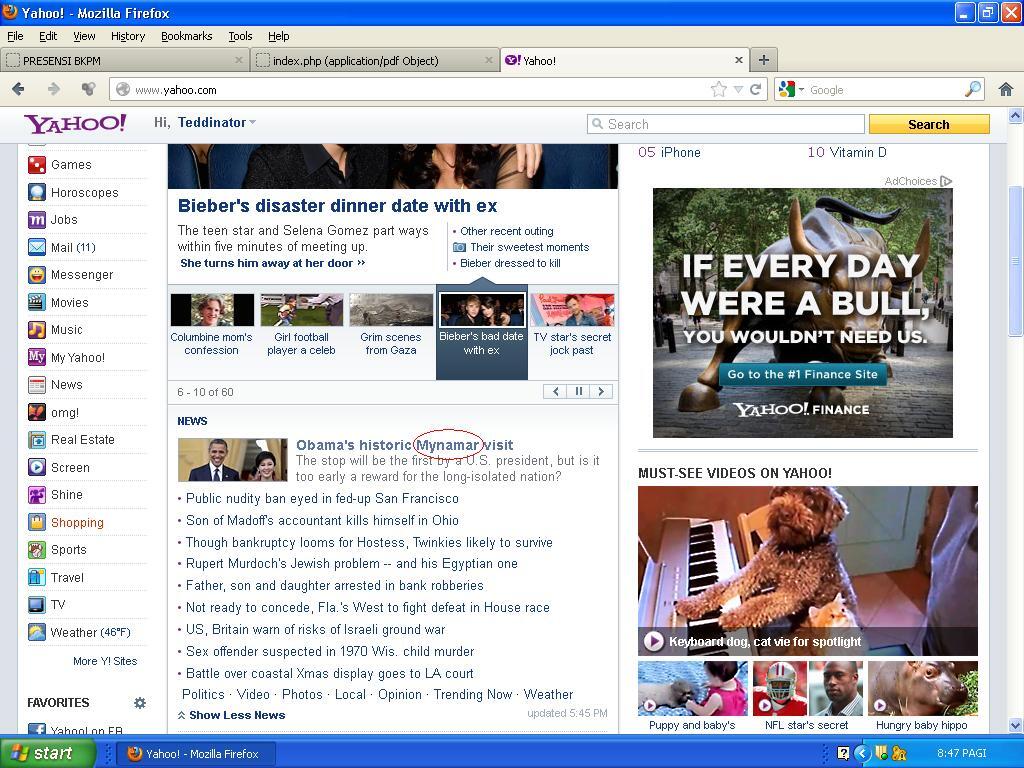Image resolution: width=1024 pixels, height=768 pixels.
Task: Open the Real Estate icon
Action: tap(37, 440)
